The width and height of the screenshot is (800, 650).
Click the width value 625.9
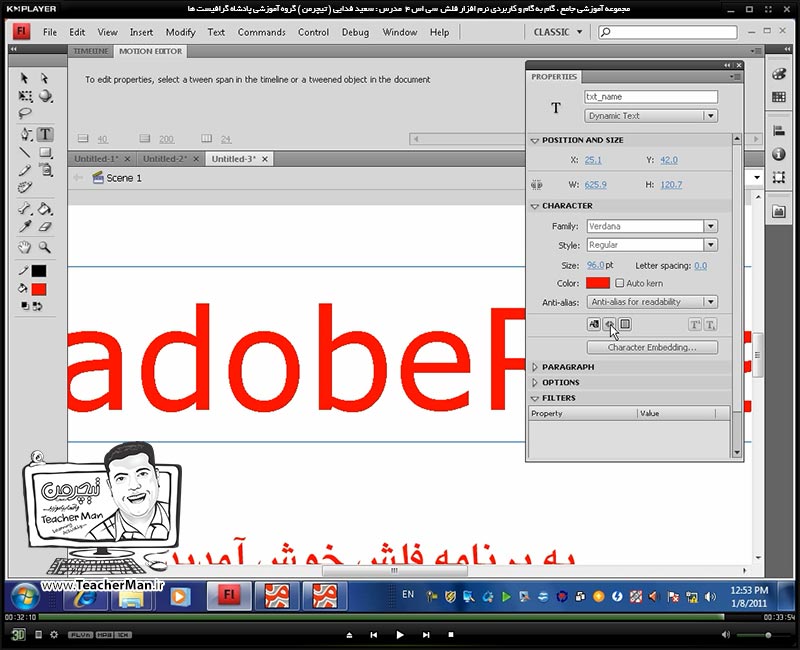pyautogui.click(x=595, y=185)
